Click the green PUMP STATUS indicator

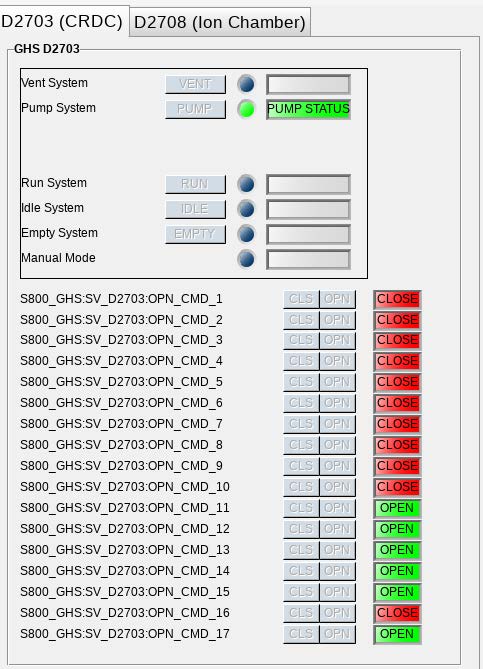click(x=308, y=109)
